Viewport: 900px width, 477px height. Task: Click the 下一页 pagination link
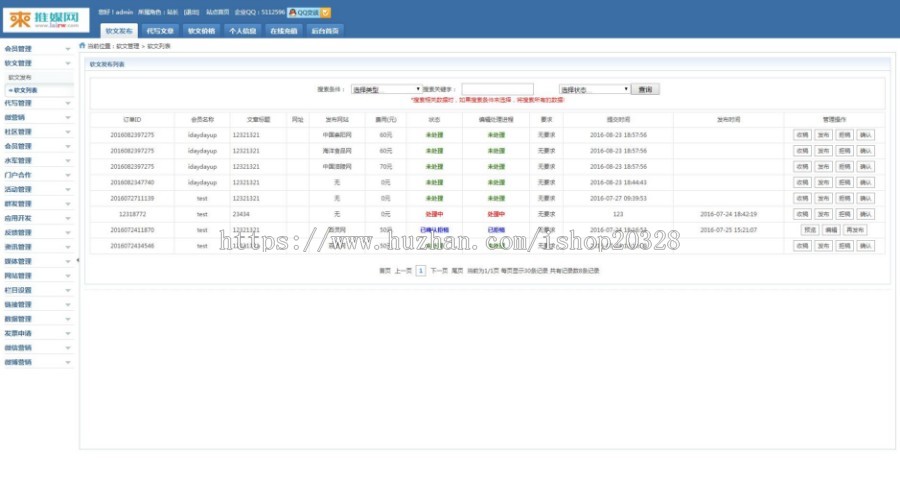point(439,270)
